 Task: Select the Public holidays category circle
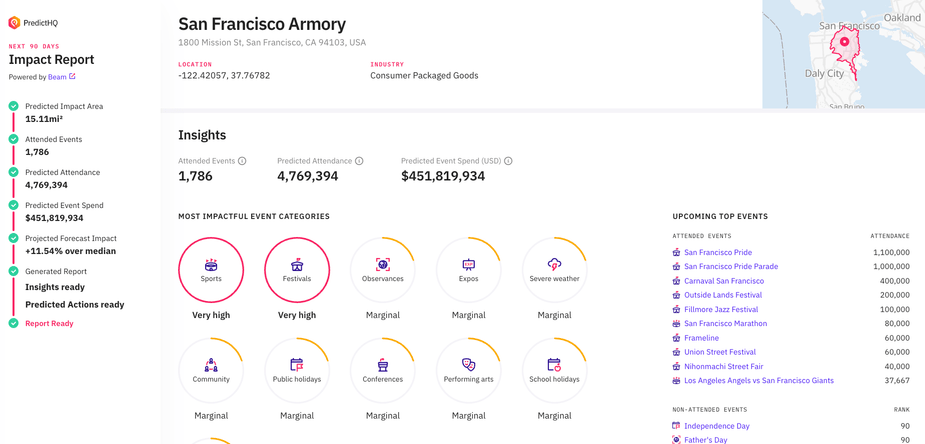pos(297,370)
